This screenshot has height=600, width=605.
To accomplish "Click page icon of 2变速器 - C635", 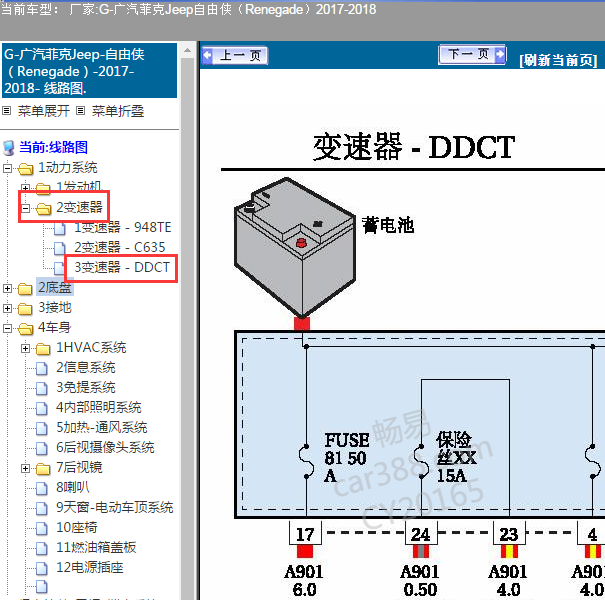I will (x=59, y=248).
